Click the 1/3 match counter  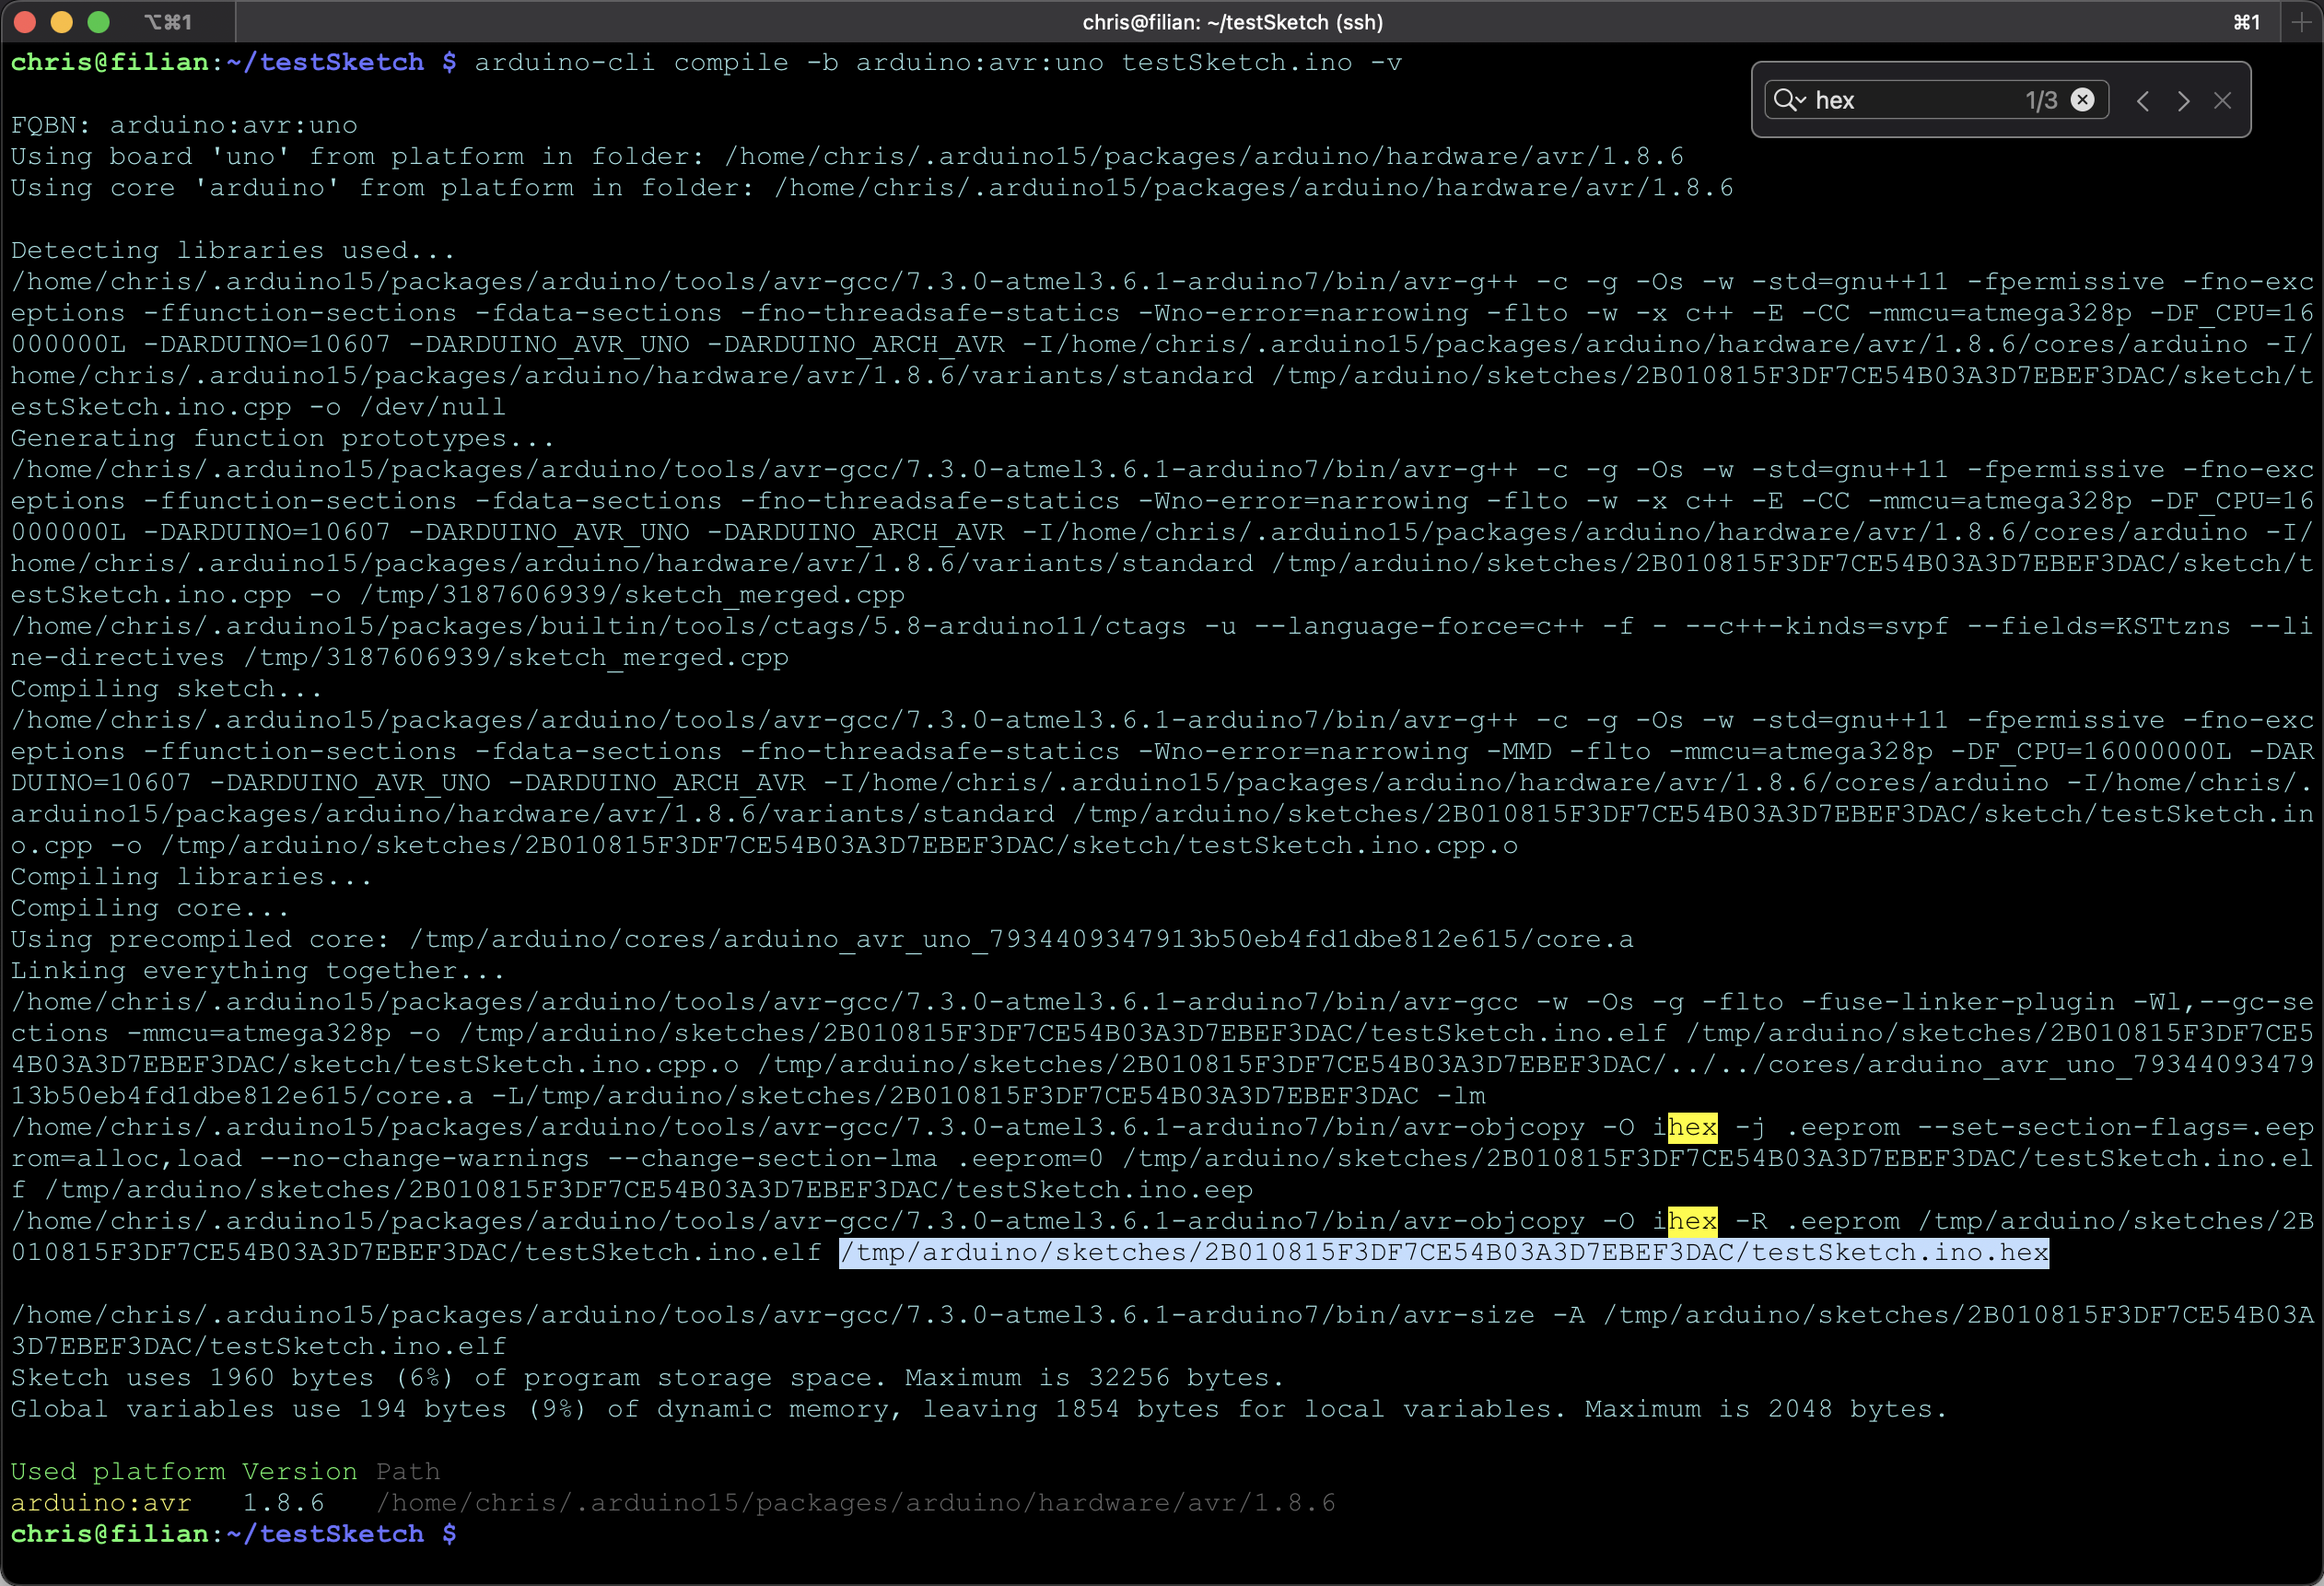(2040, 100)
